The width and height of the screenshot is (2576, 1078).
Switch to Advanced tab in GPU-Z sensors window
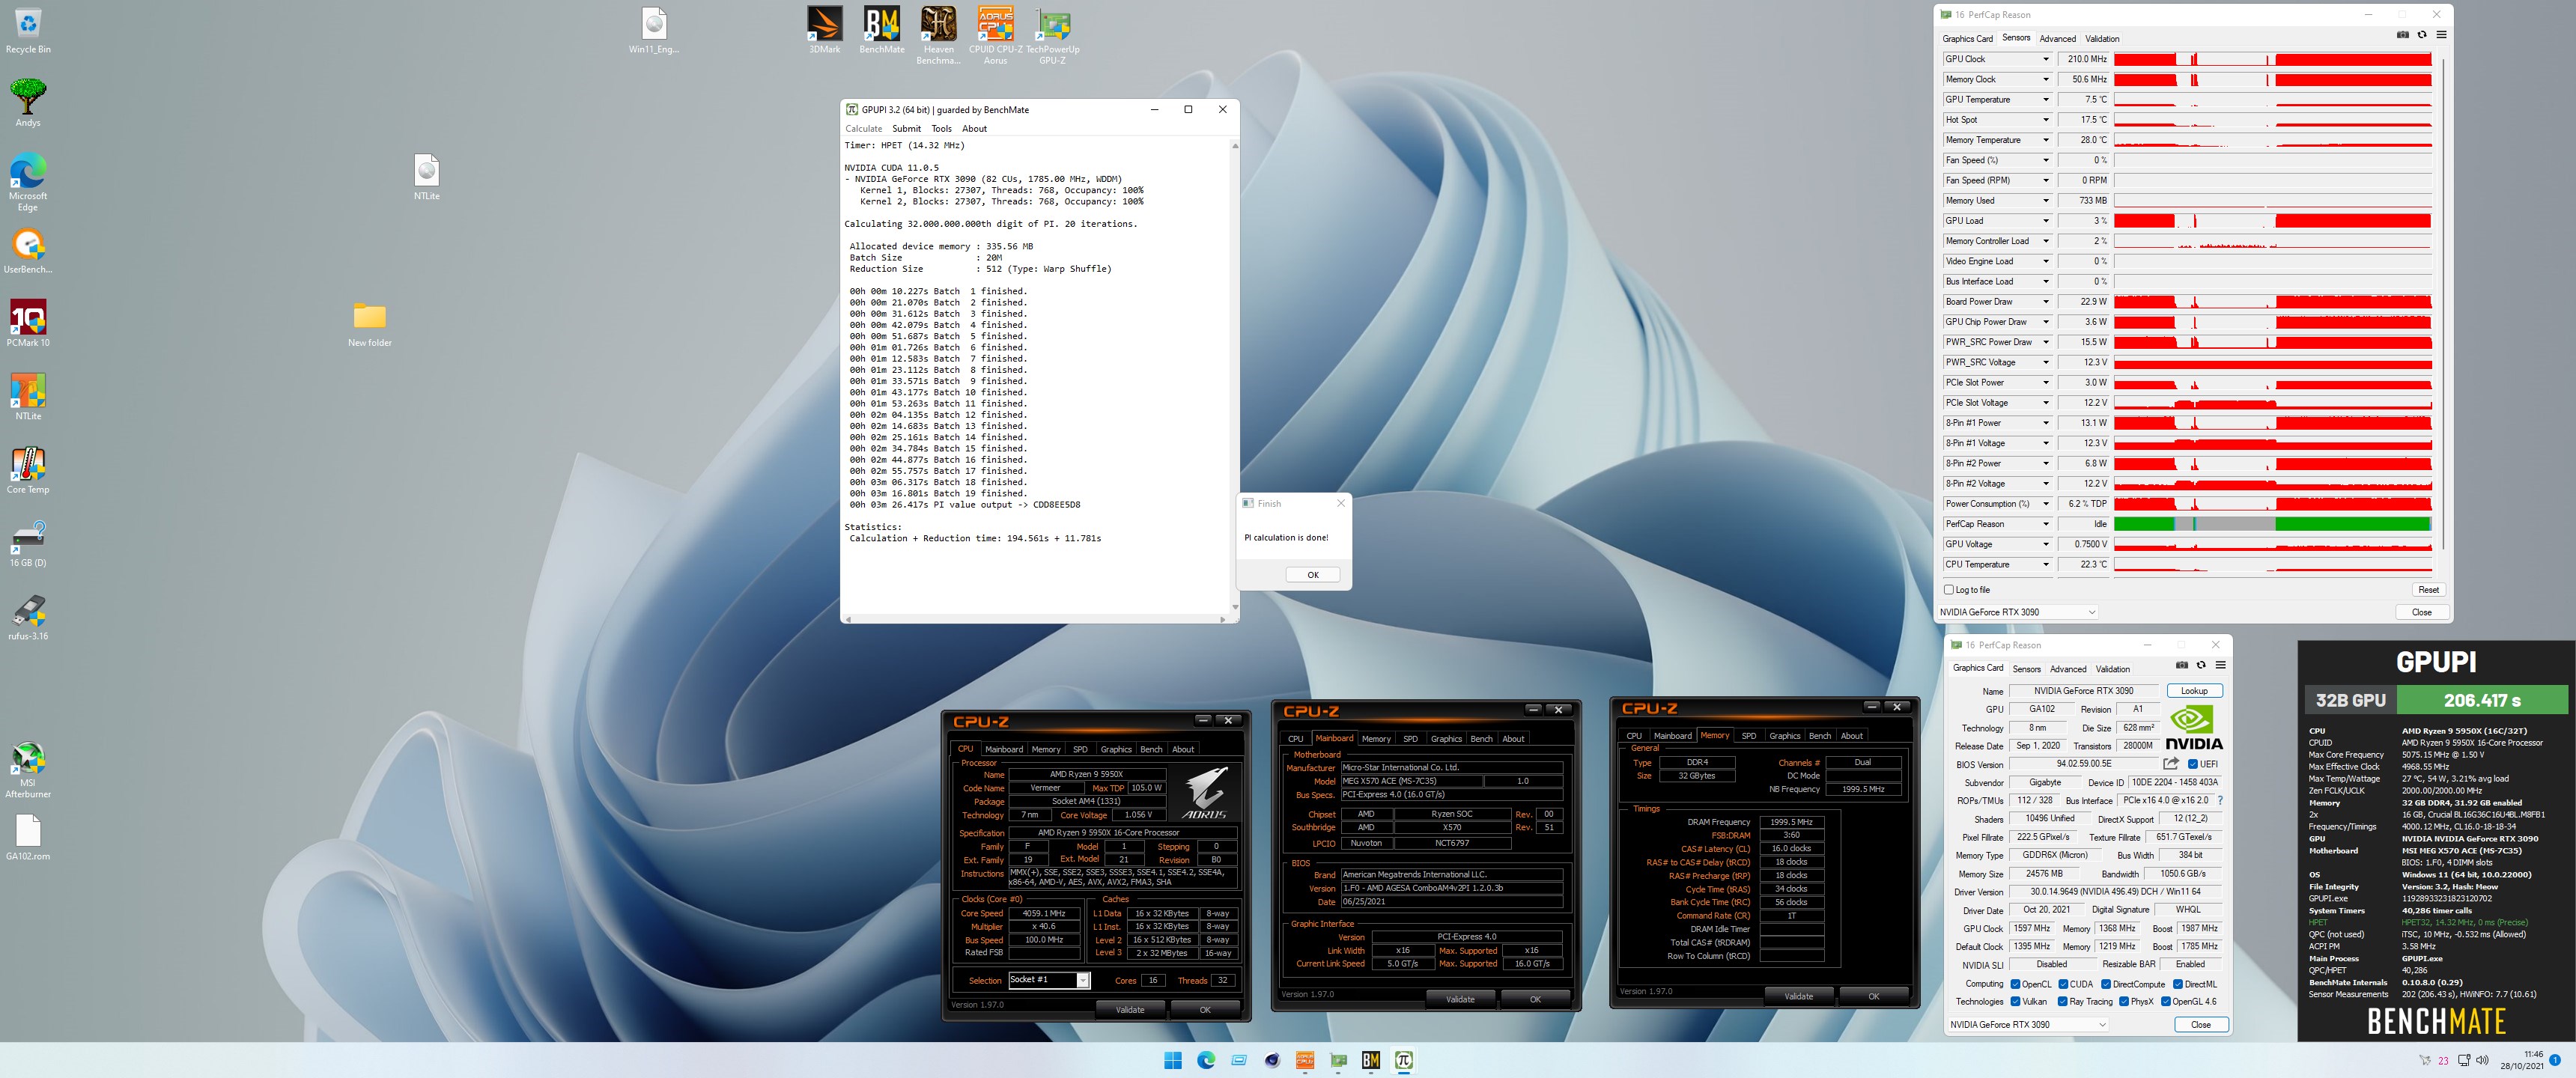pyautogui.click(x=2057, y=39)
